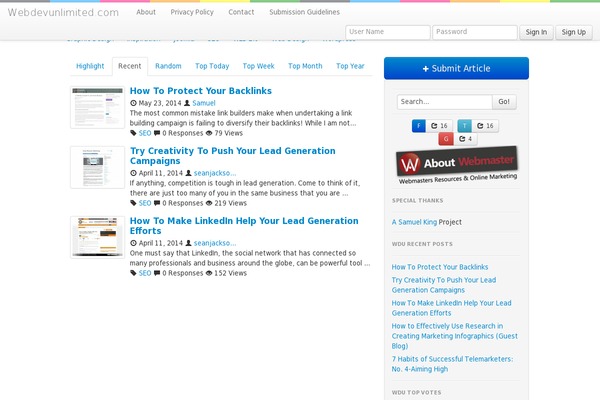The height and width of the screenshot is (400, 600).
Task: Open the Webdevunlimited.com site logo
Action: tap(63, 12)
